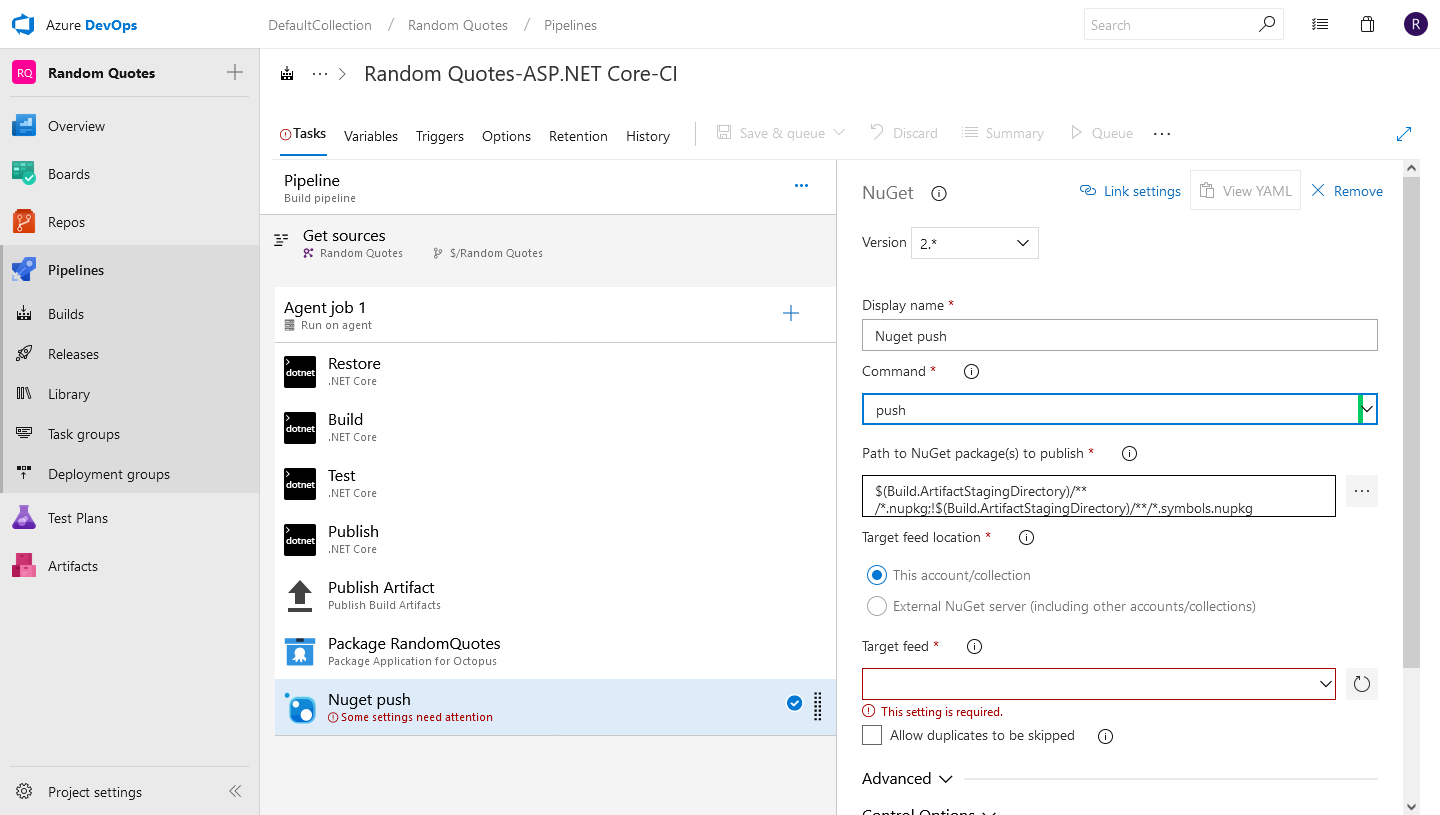Go to DefaultCollection breadcrumb
1440x815 pixels.
[320, 25]
